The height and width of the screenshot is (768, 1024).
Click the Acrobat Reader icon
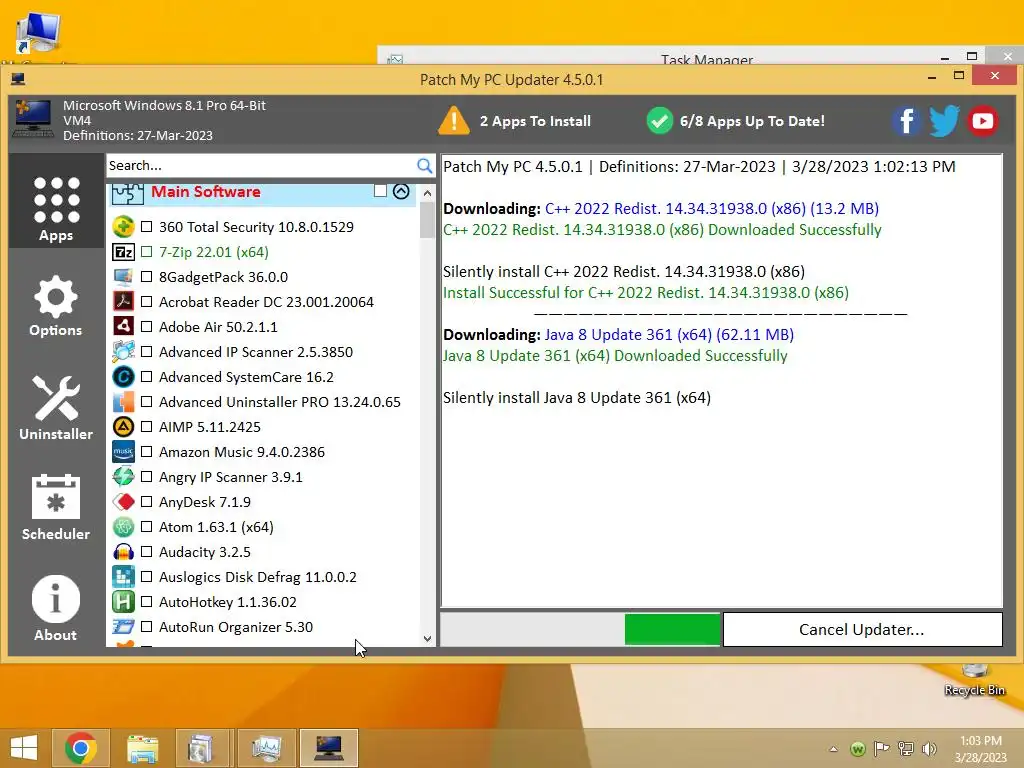(x=123, y=301)
